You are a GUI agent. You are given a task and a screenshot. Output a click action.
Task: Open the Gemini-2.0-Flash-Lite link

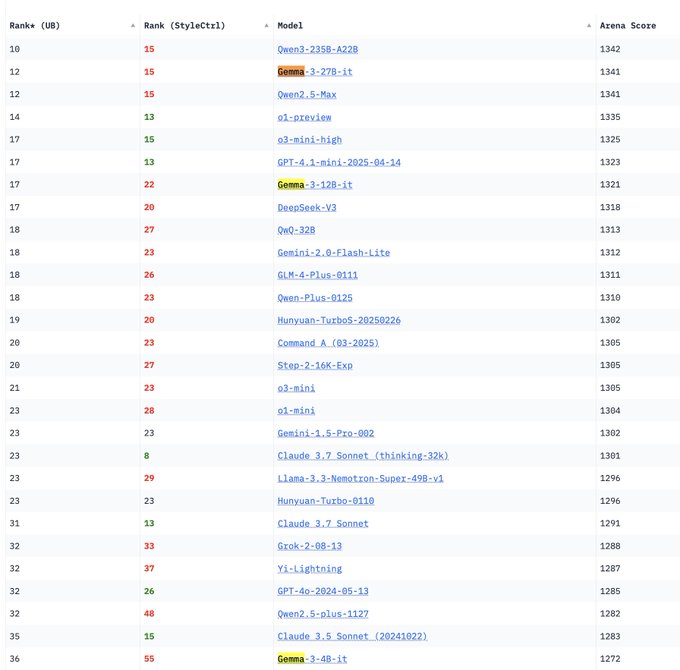(x=333, y=252)
